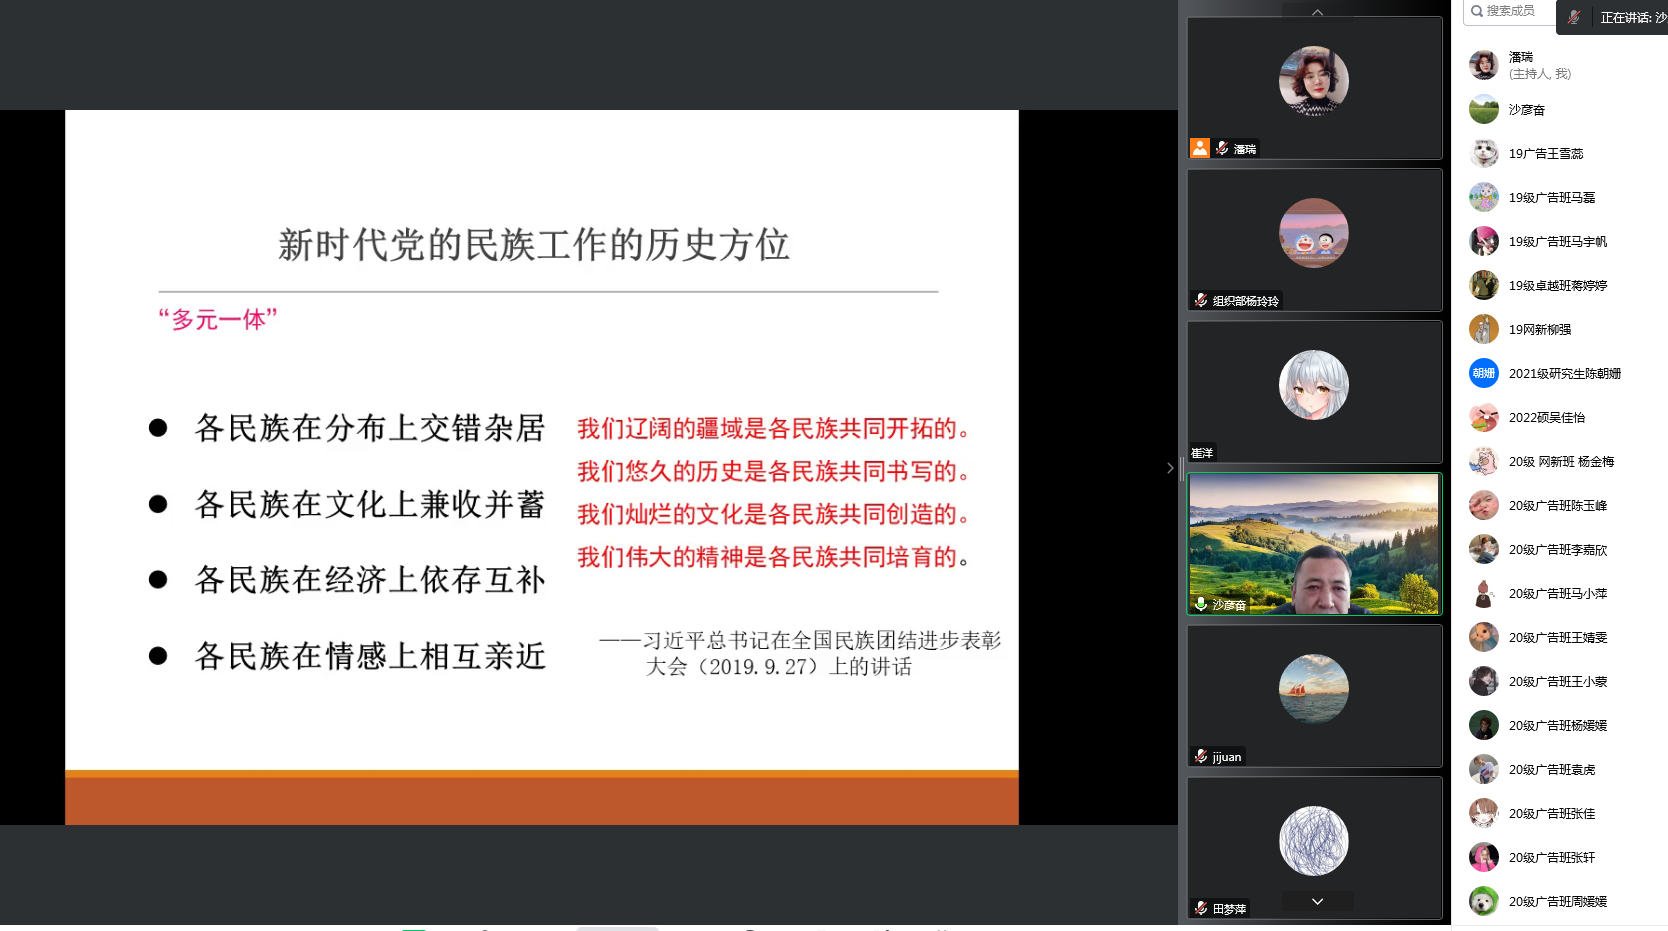
Task: Click the magnifier icon in the member search box
Action: pos(1476,11)
